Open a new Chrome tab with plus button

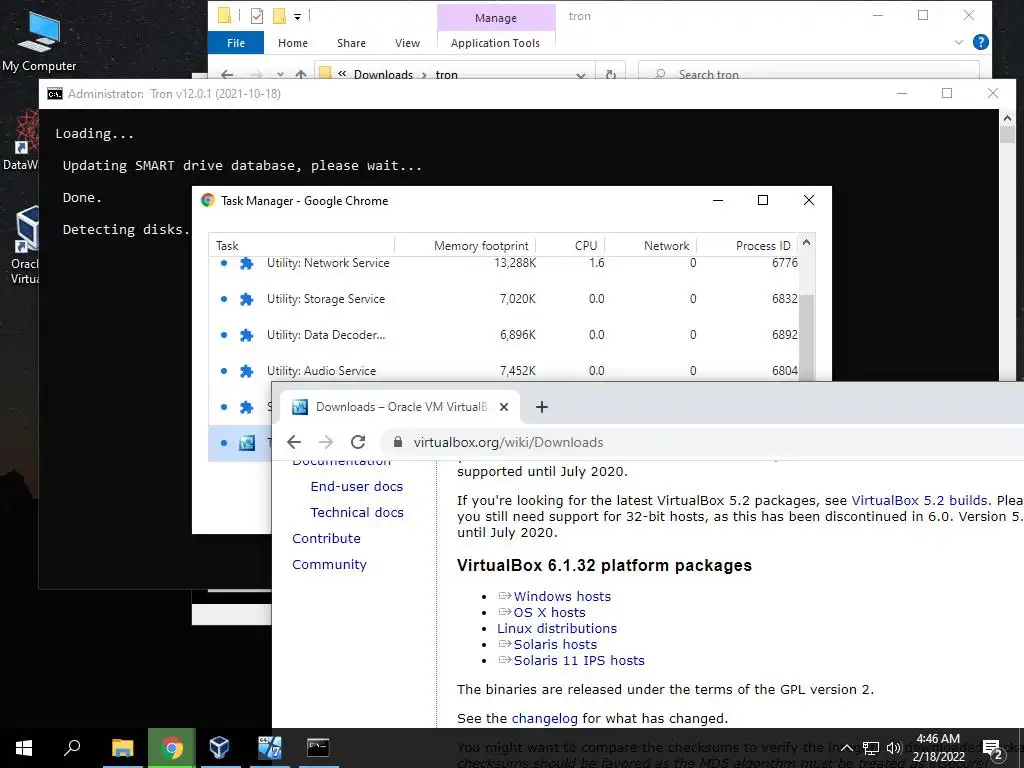tap(541, 407)
